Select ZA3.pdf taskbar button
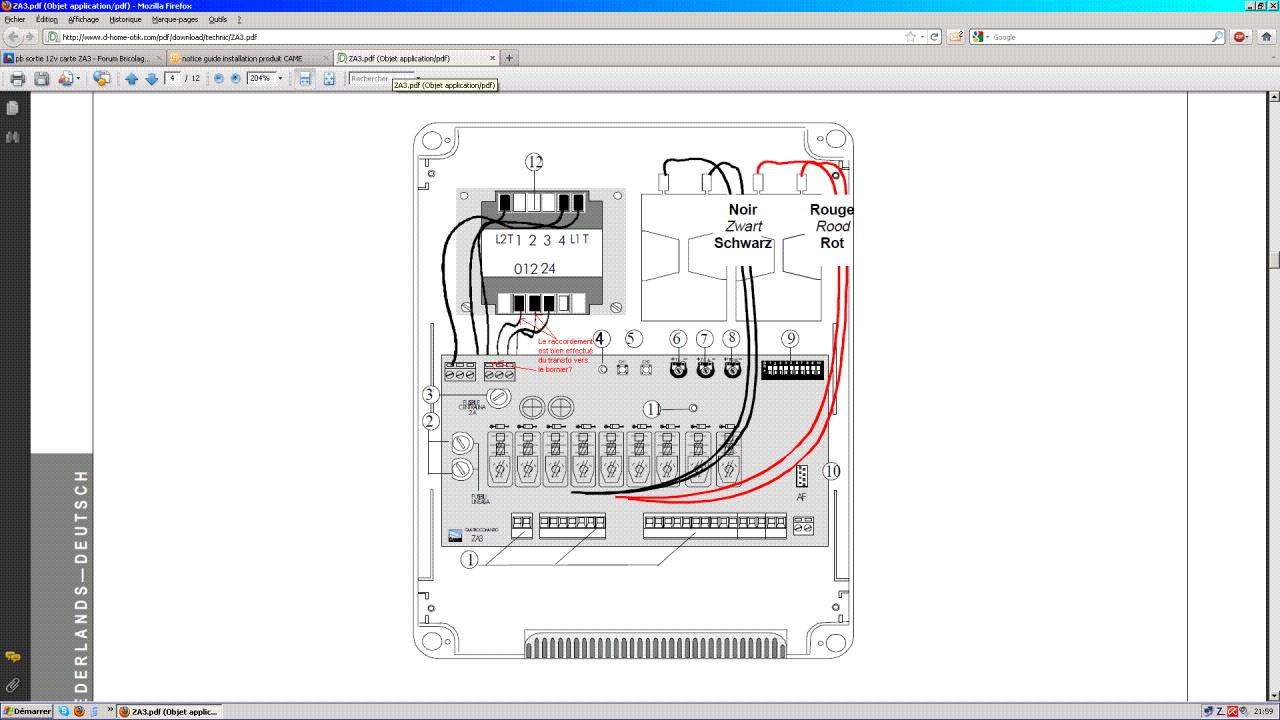The image size is (1280, 720). 167,711
